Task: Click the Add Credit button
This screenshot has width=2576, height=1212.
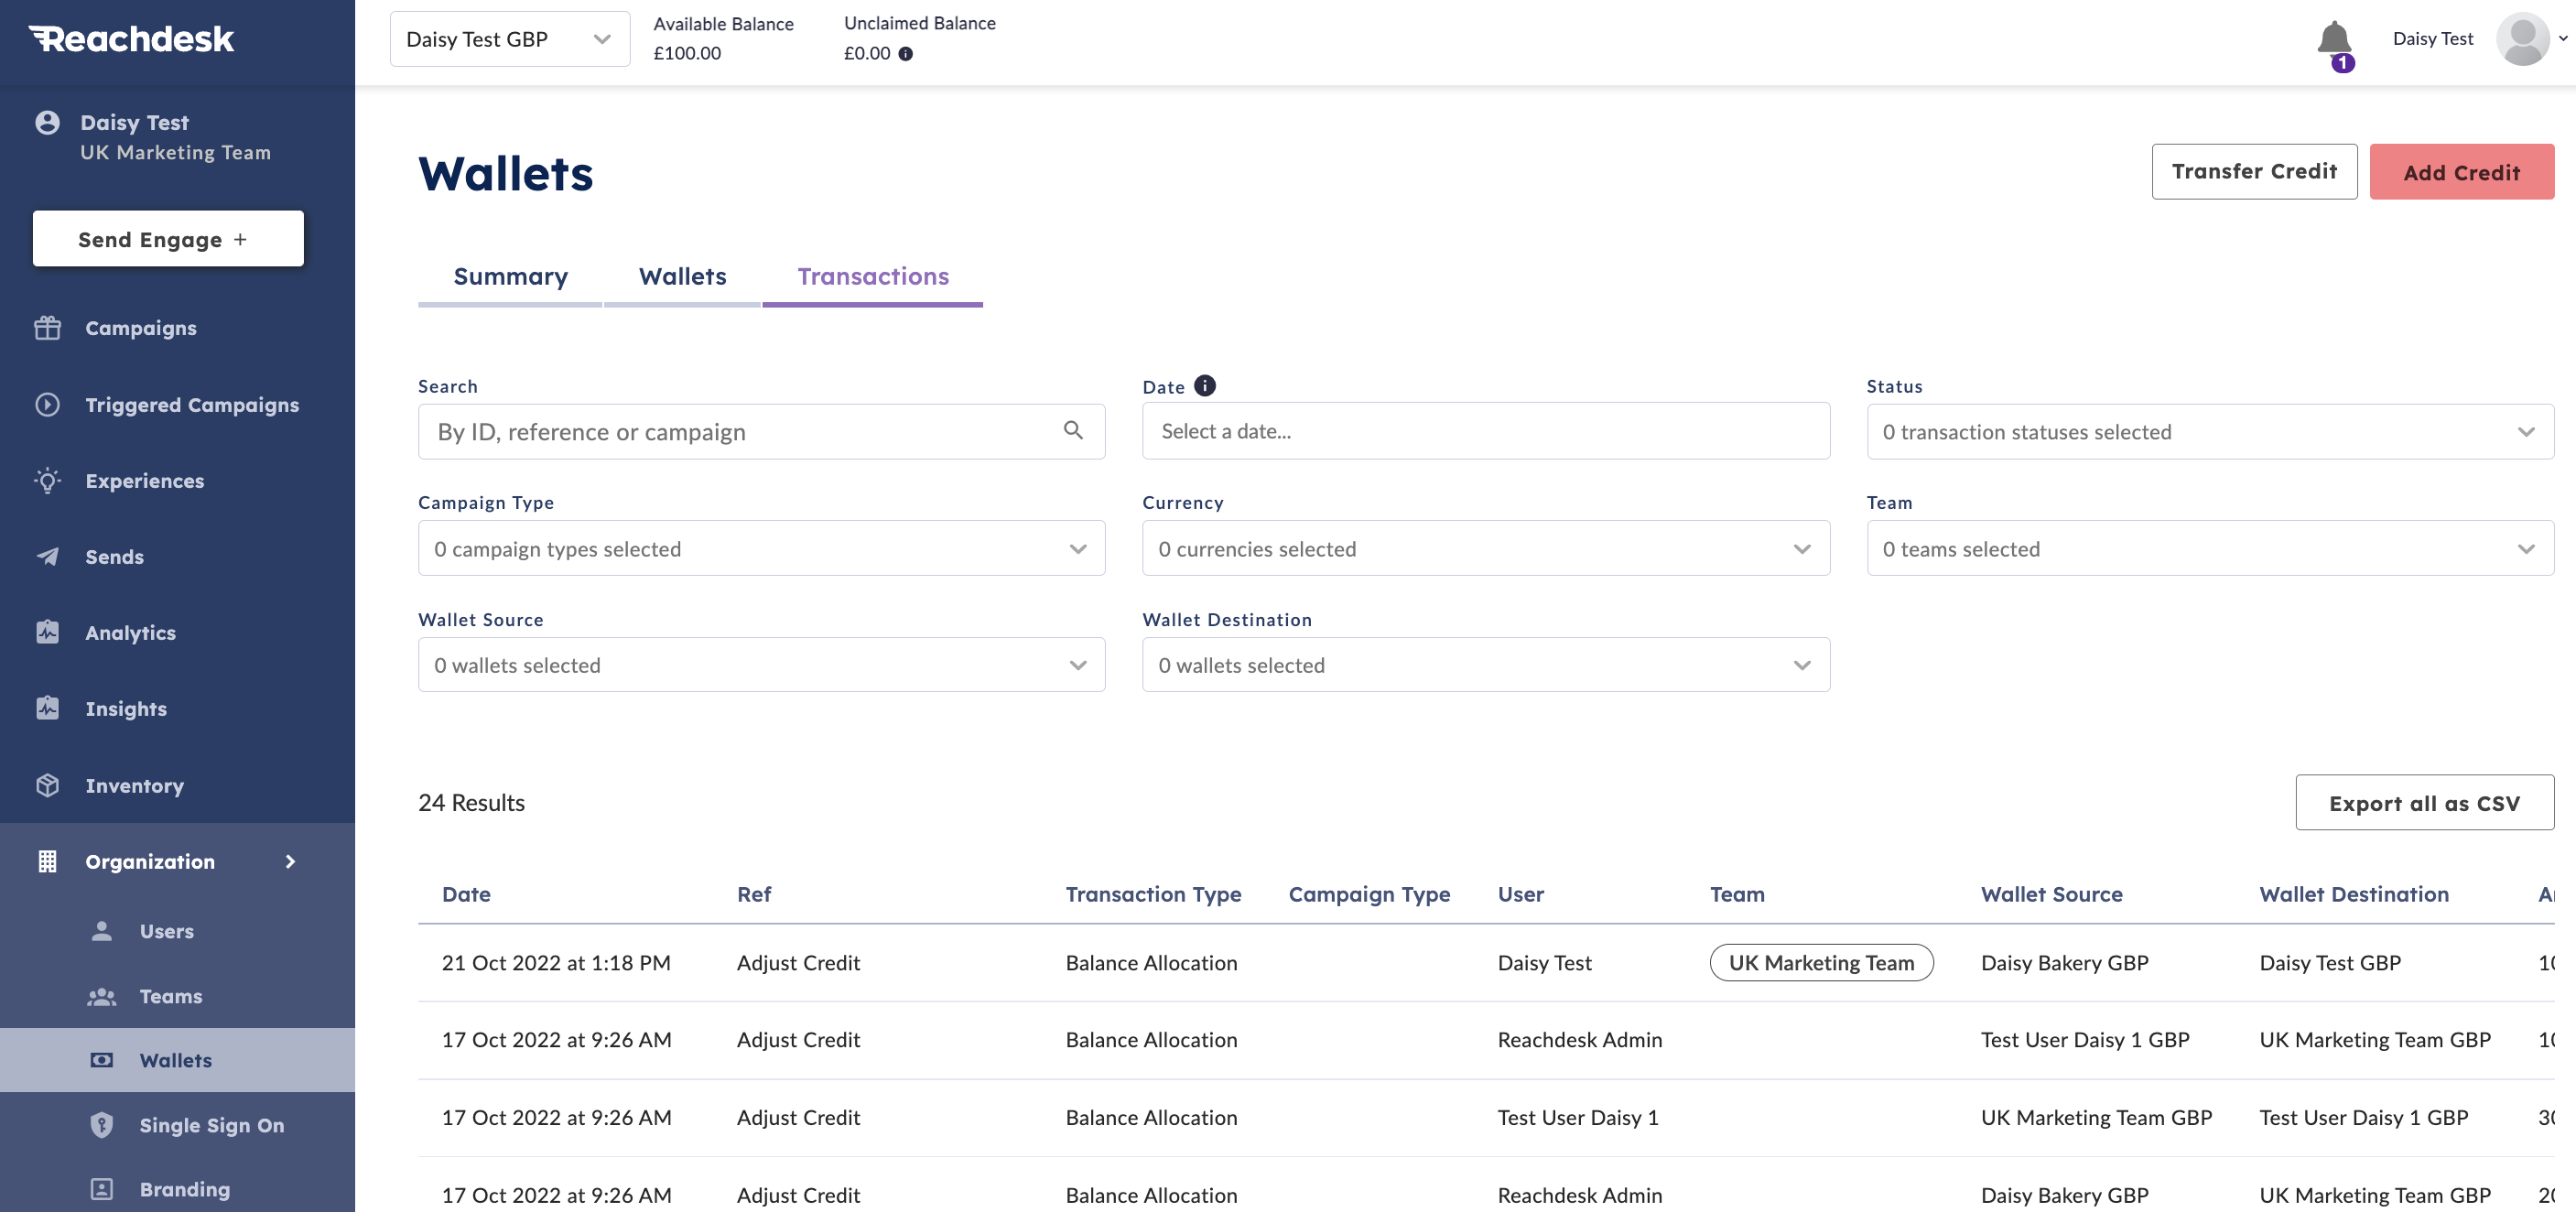Action: tap(2462, 171)
